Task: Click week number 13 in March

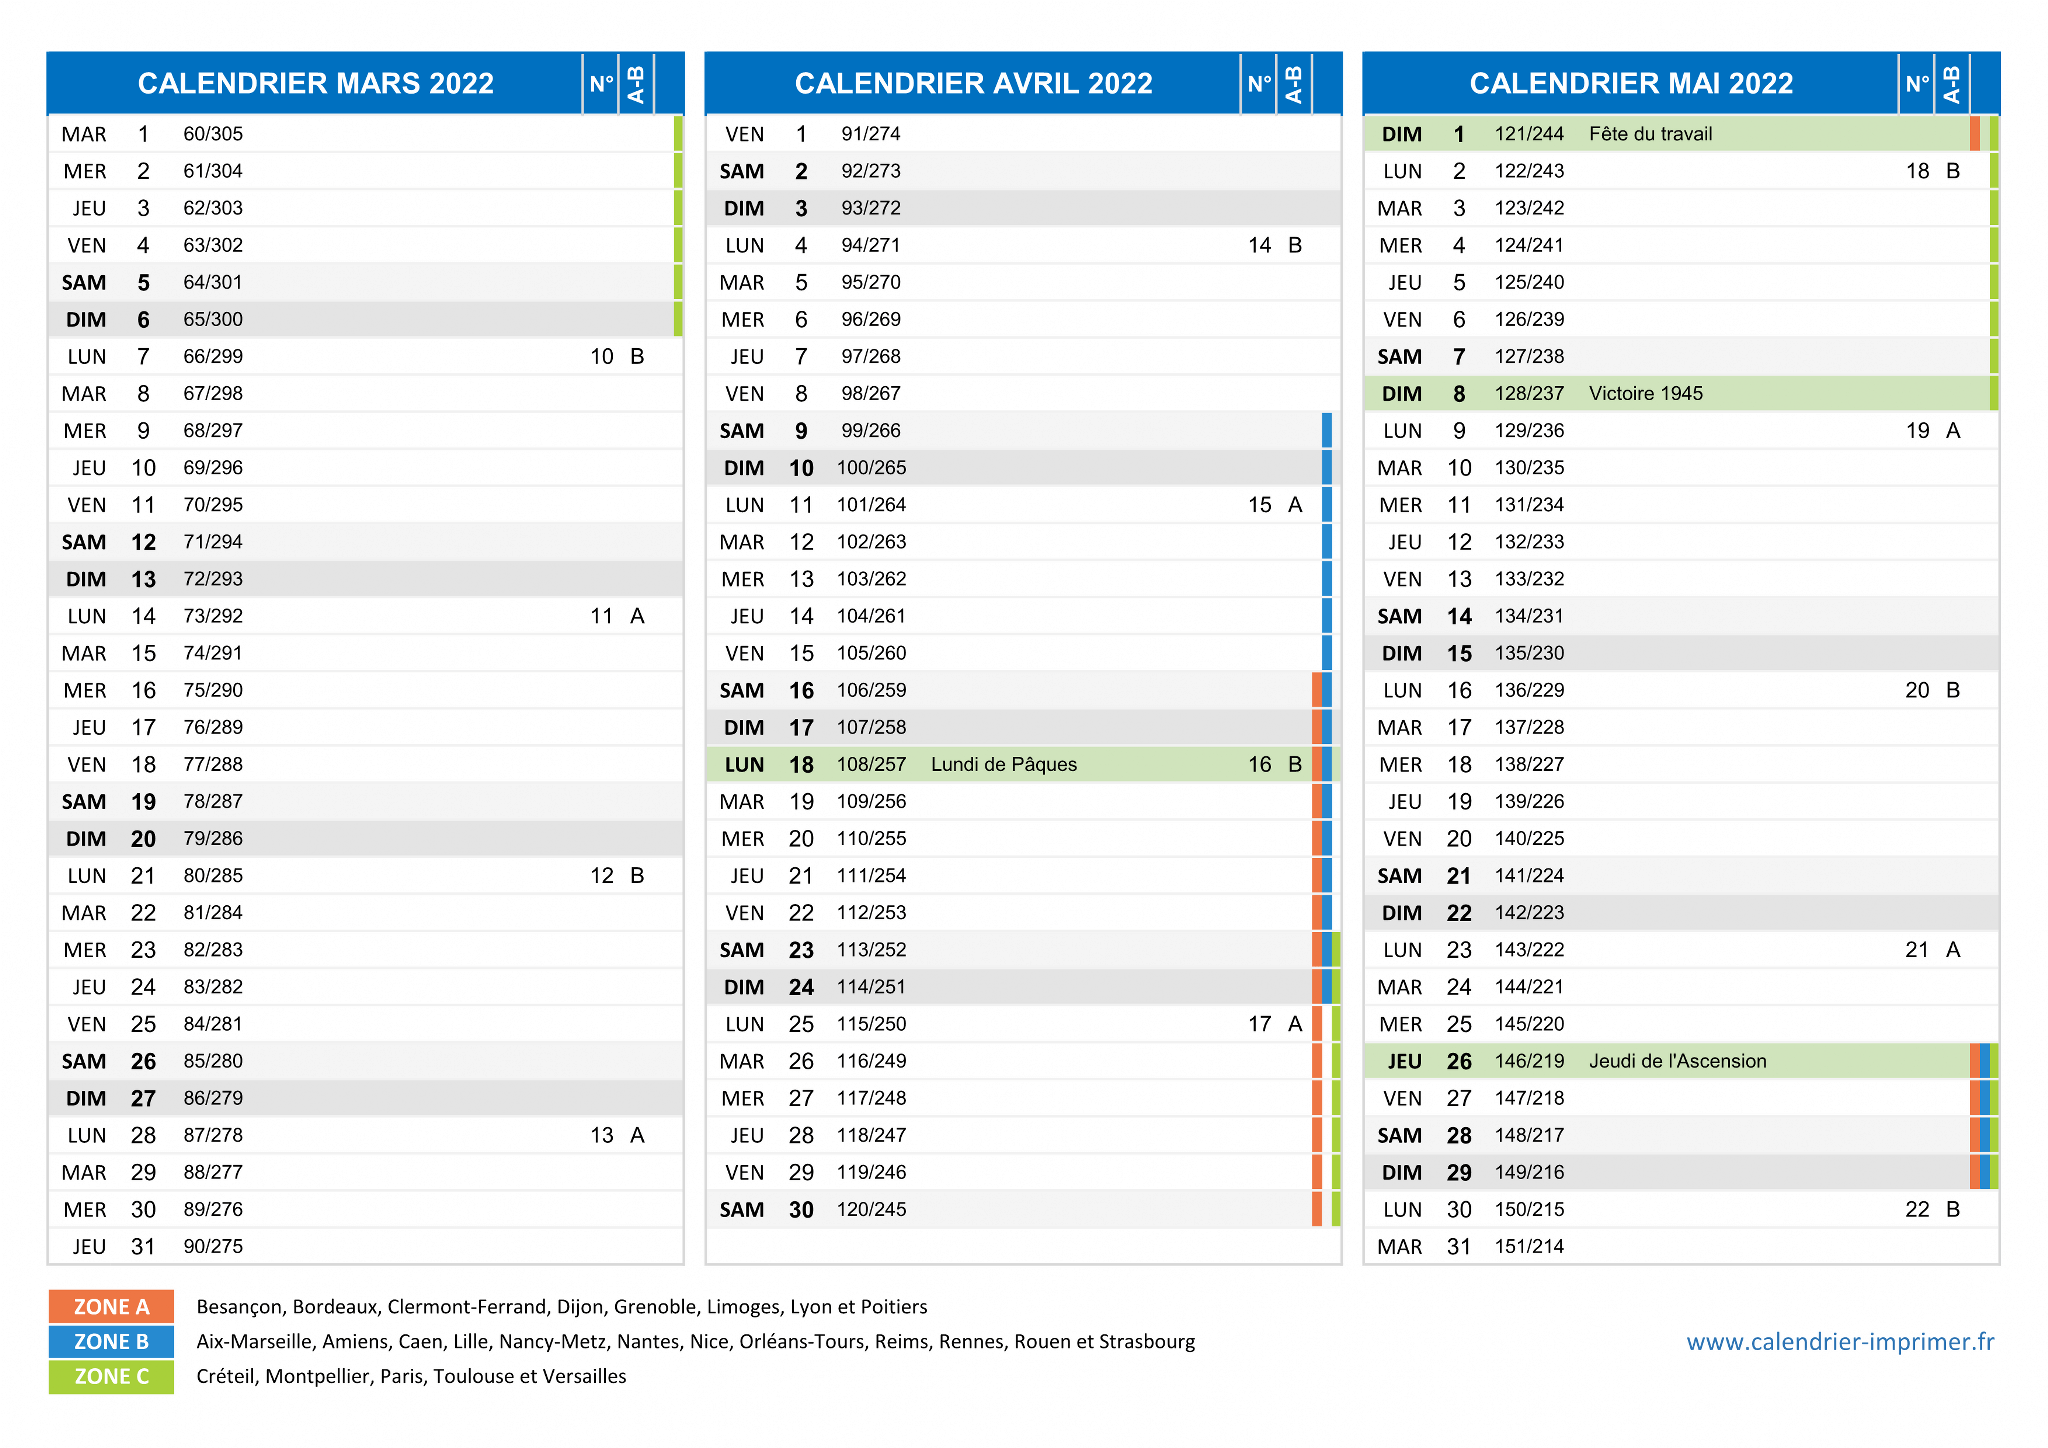Action: point(602,1135)
